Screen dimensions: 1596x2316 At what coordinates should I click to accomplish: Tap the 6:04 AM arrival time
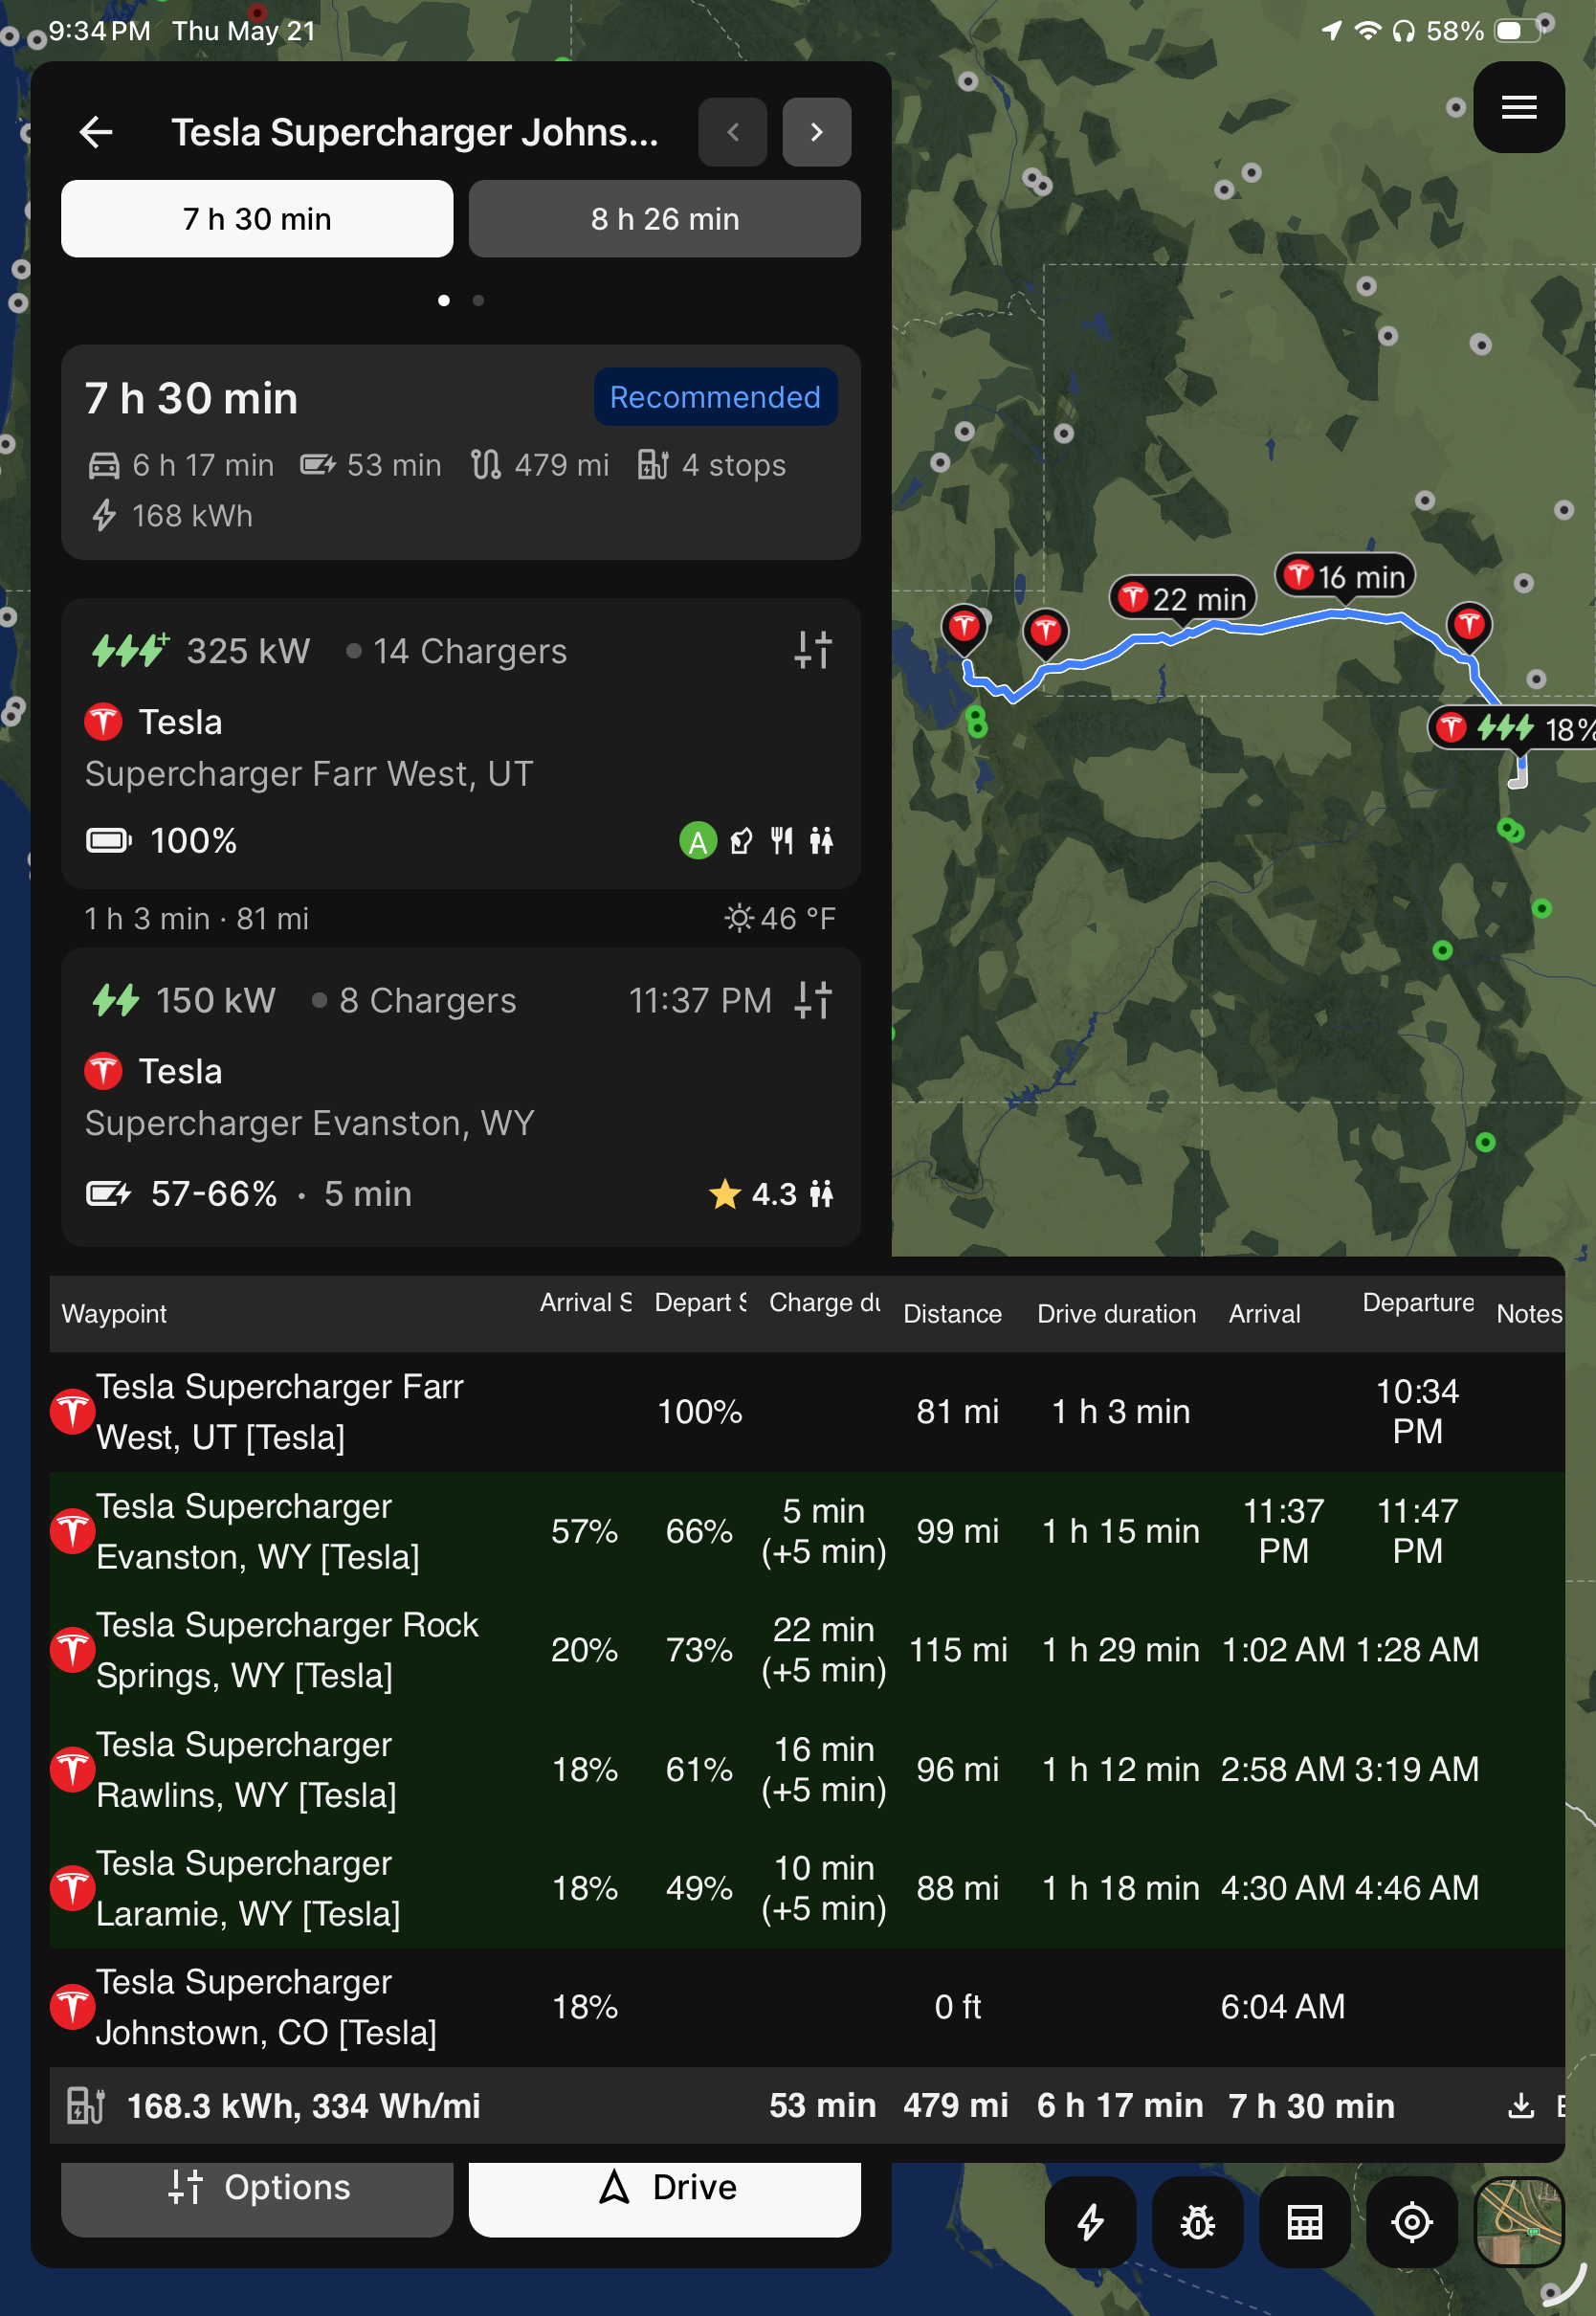point(1283,2007)
